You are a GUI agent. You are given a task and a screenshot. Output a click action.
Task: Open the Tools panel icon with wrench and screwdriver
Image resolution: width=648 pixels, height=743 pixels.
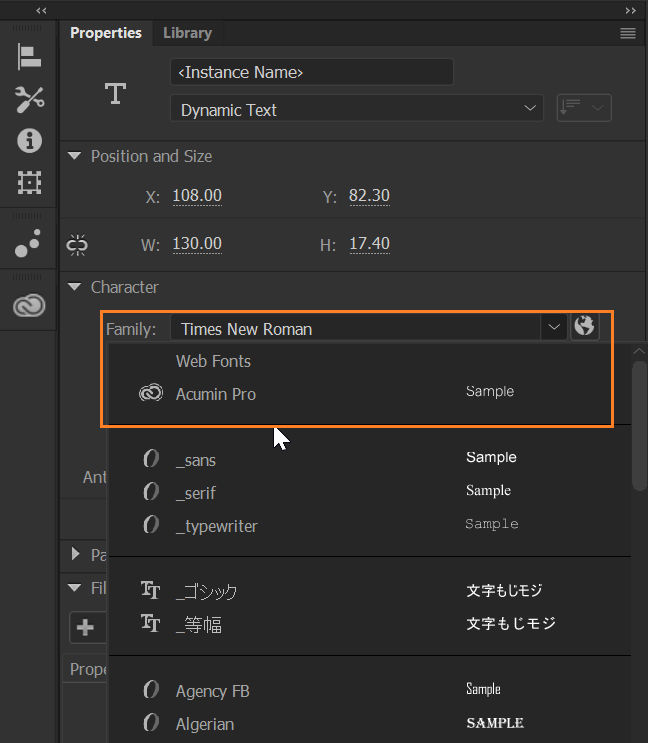(x=29, y=100)
